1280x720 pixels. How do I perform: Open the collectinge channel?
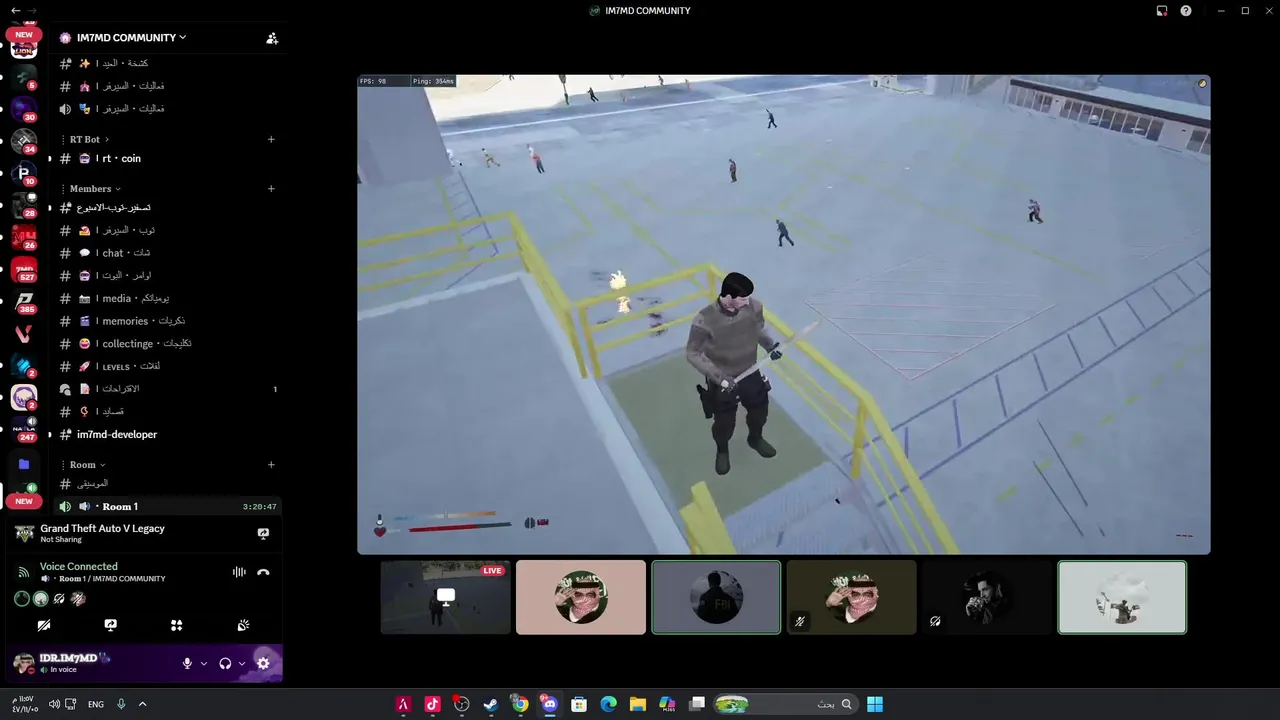click(166, 344)
